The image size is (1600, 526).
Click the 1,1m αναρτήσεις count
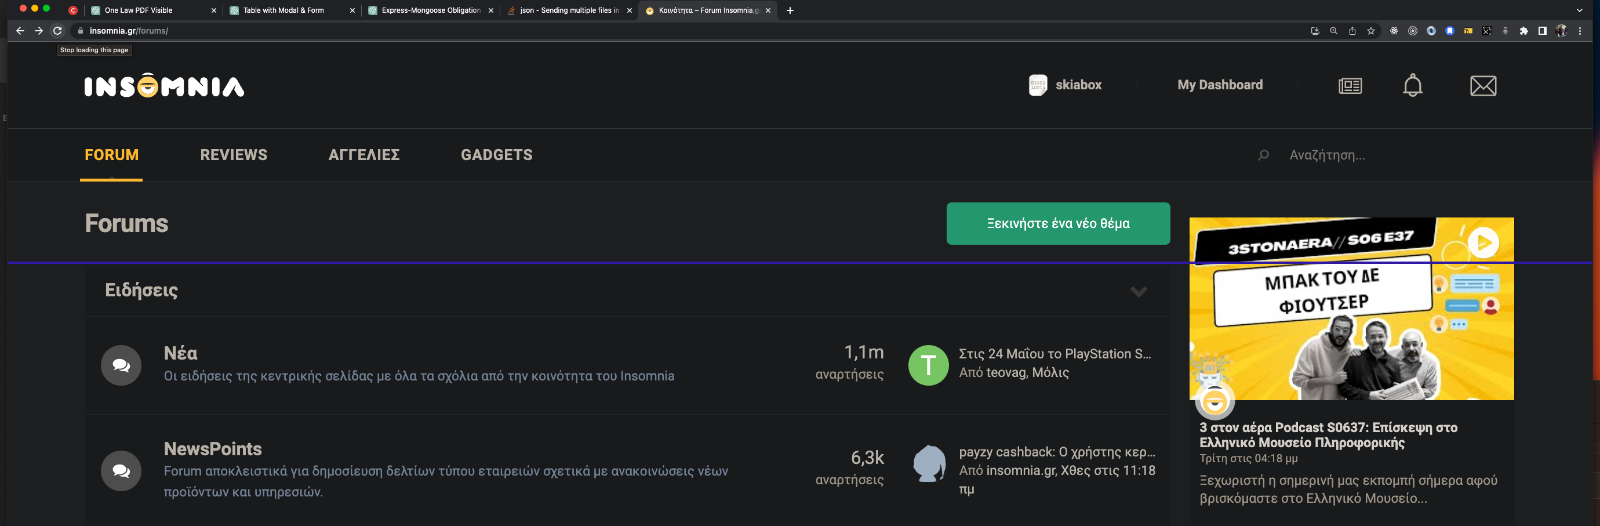(850, 362)
